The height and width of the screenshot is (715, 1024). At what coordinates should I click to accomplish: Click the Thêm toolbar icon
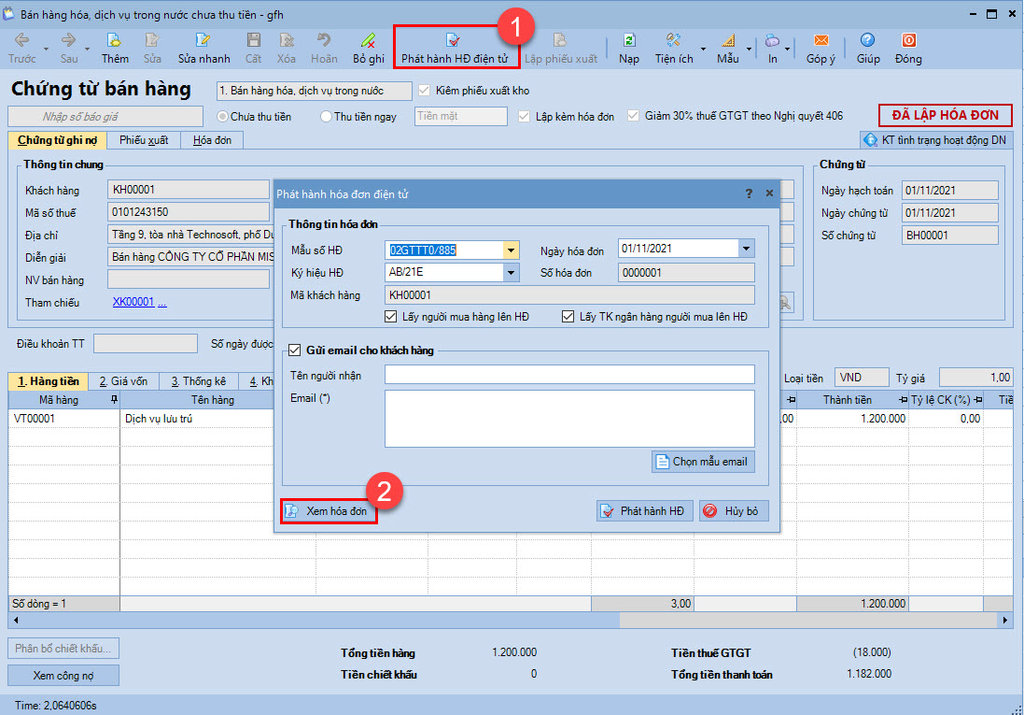pyautogui.click(x=115, y=48)
